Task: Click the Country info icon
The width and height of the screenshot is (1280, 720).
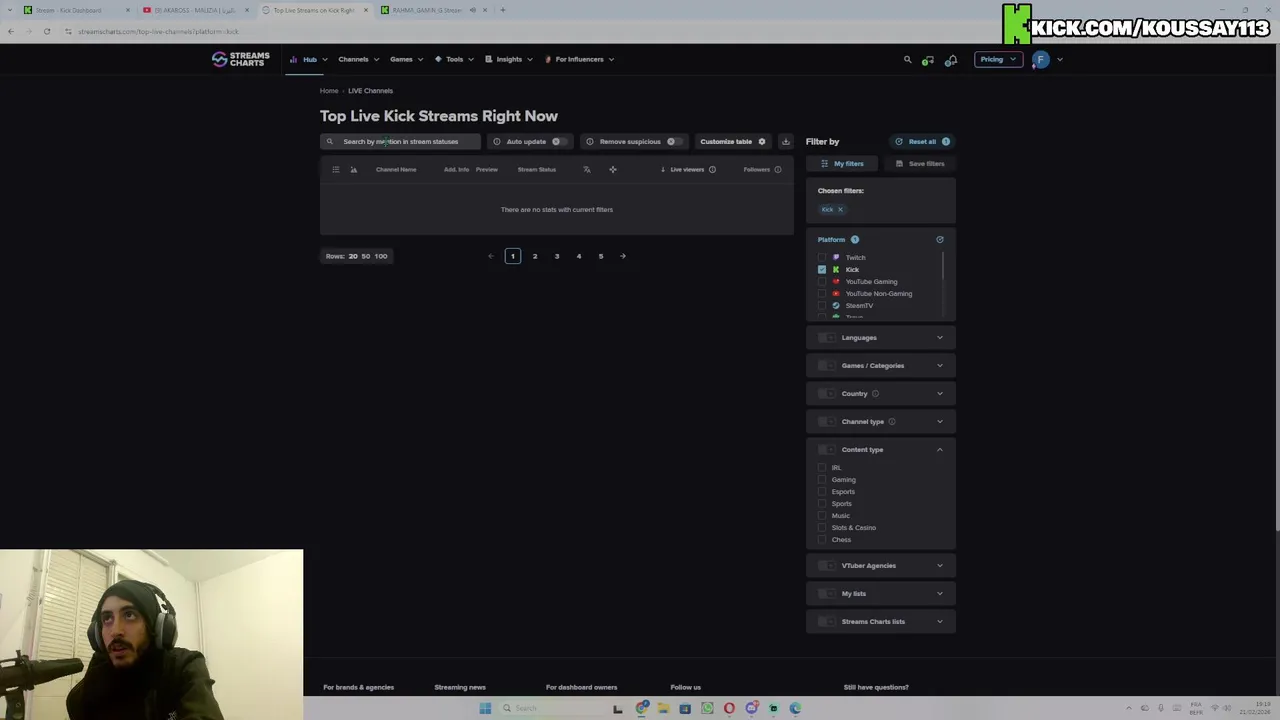Action: [x=875, y=393]
